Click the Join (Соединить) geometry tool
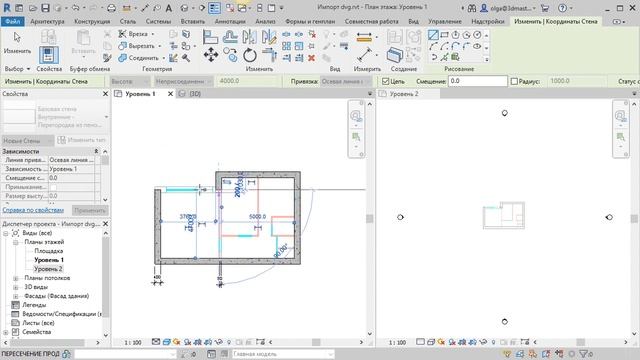This screenshot has height=360, width=640. click(x=138, y=58)
